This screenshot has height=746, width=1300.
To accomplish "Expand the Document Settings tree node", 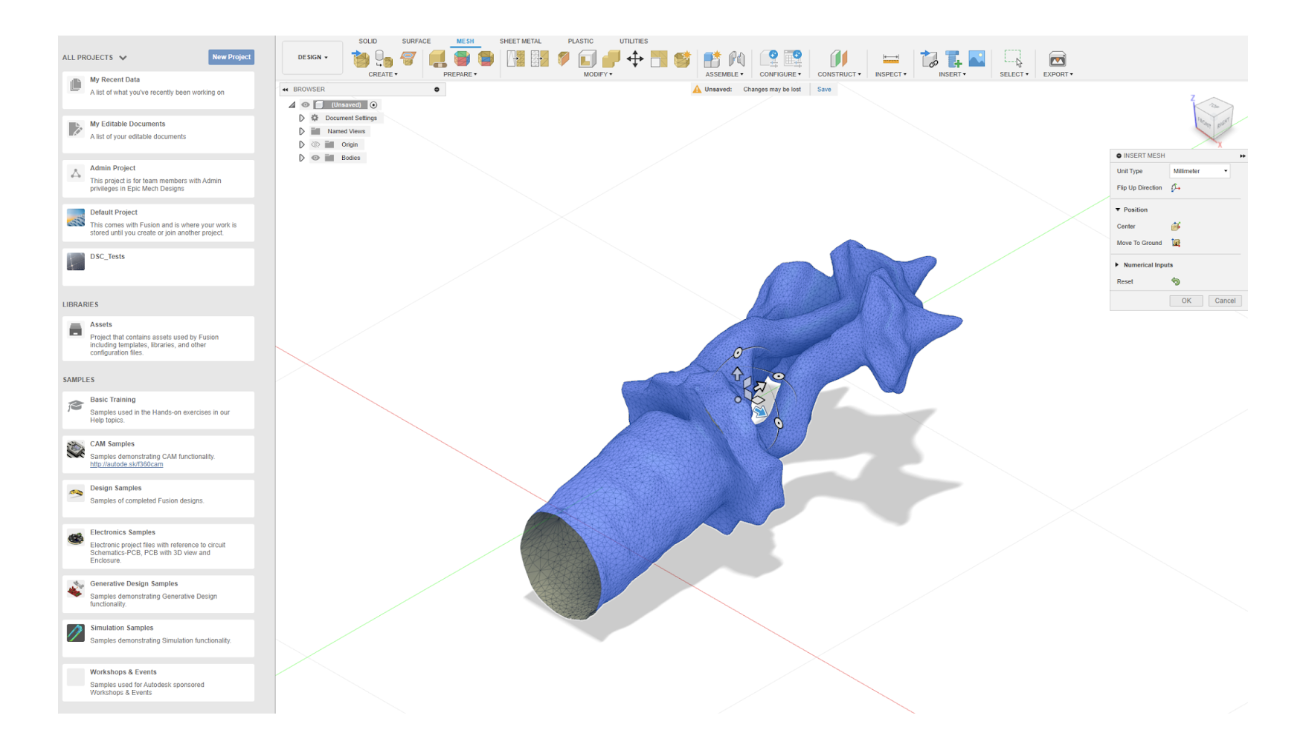I will pos(302,118).
